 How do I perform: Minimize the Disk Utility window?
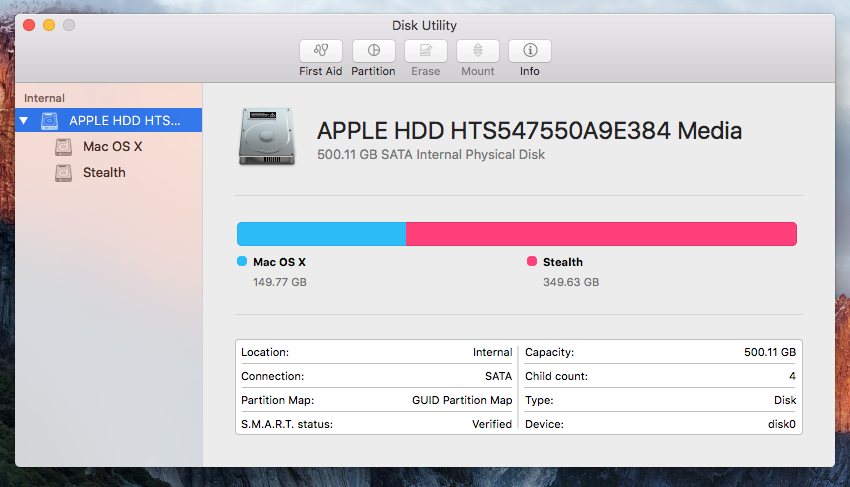49,25
